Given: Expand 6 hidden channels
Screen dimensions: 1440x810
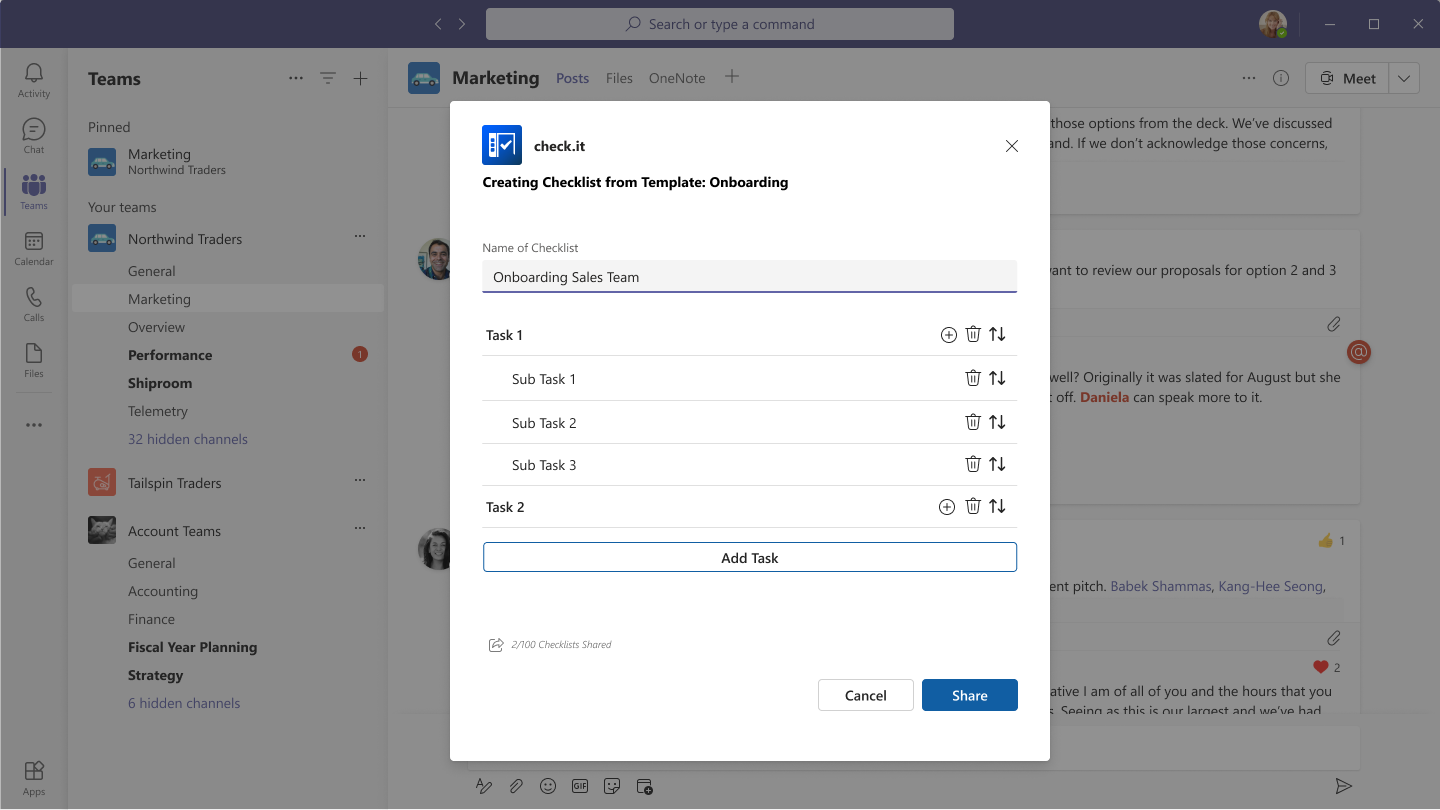Looking at the screenshot, I should tap(184, 703).
